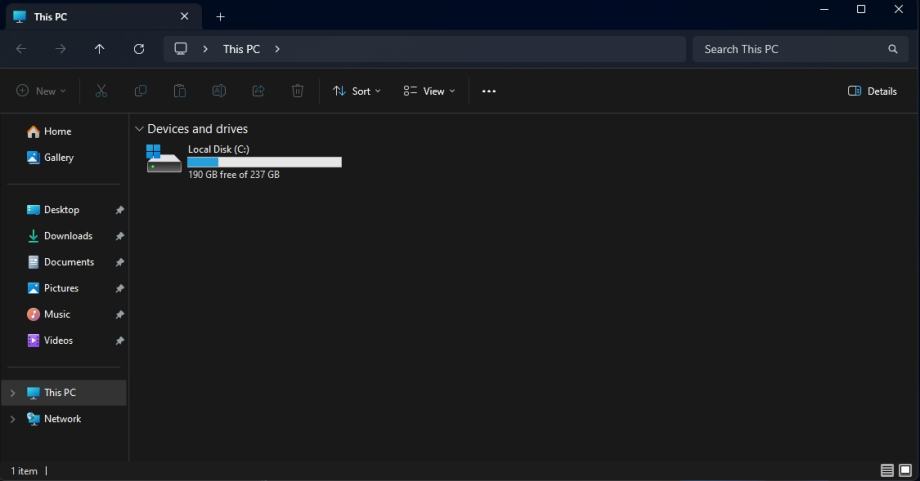Click the monitor icon in address bar
Viewport: 920px width, 481px height.
pyautogui.click(x=181, y=49)
